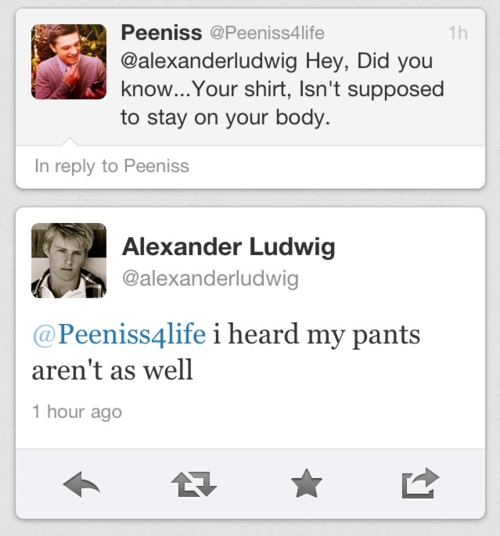Select the reply text about pants
Screen dimensions: 500x536
[x=226, y=352]
